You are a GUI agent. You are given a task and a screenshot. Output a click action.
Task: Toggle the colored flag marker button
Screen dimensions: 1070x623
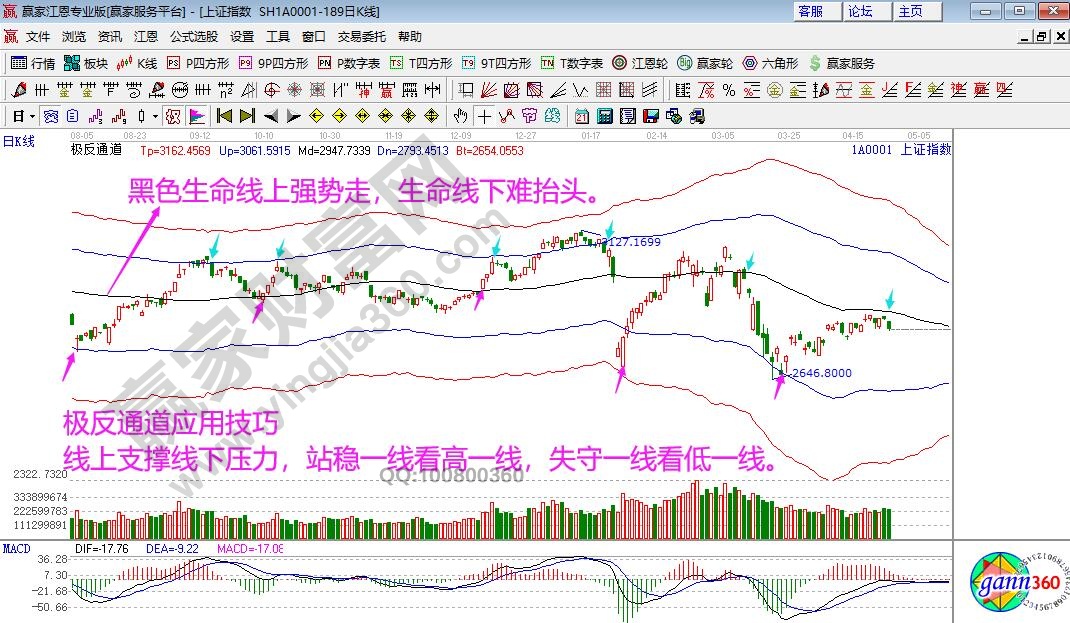click(196, 115)
